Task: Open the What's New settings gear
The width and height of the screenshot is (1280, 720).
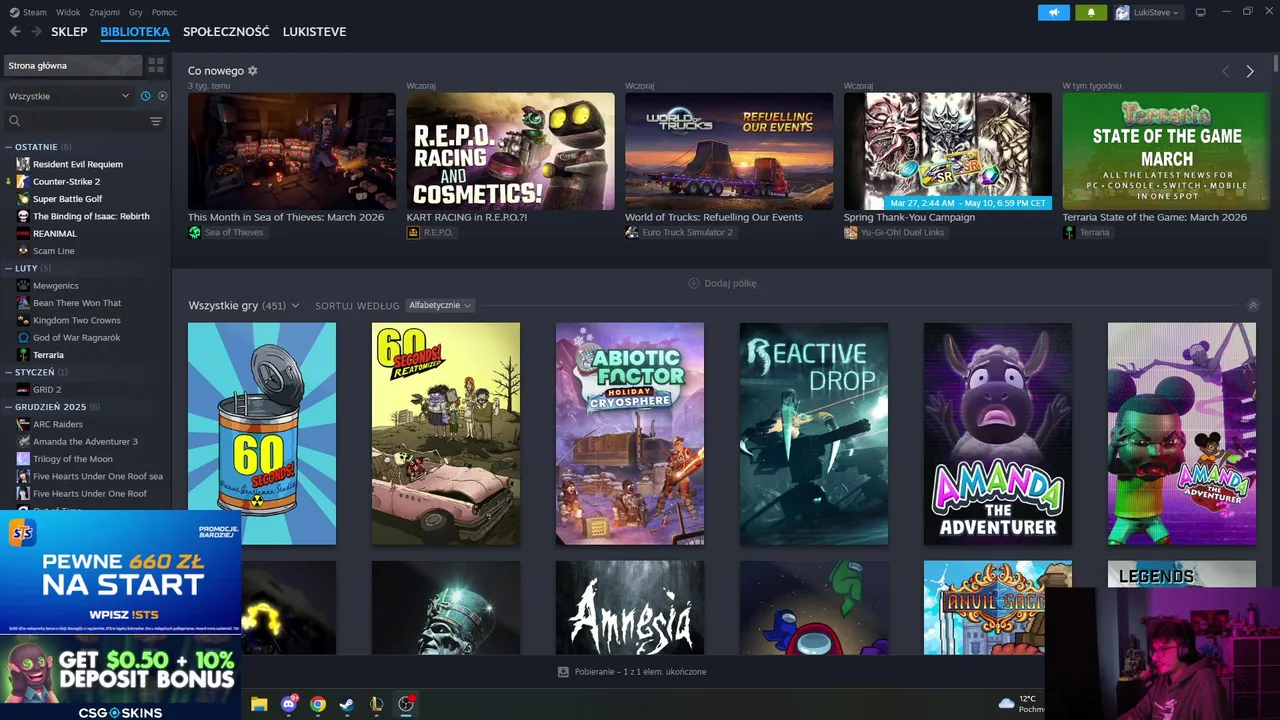Action: click(253, 71)
